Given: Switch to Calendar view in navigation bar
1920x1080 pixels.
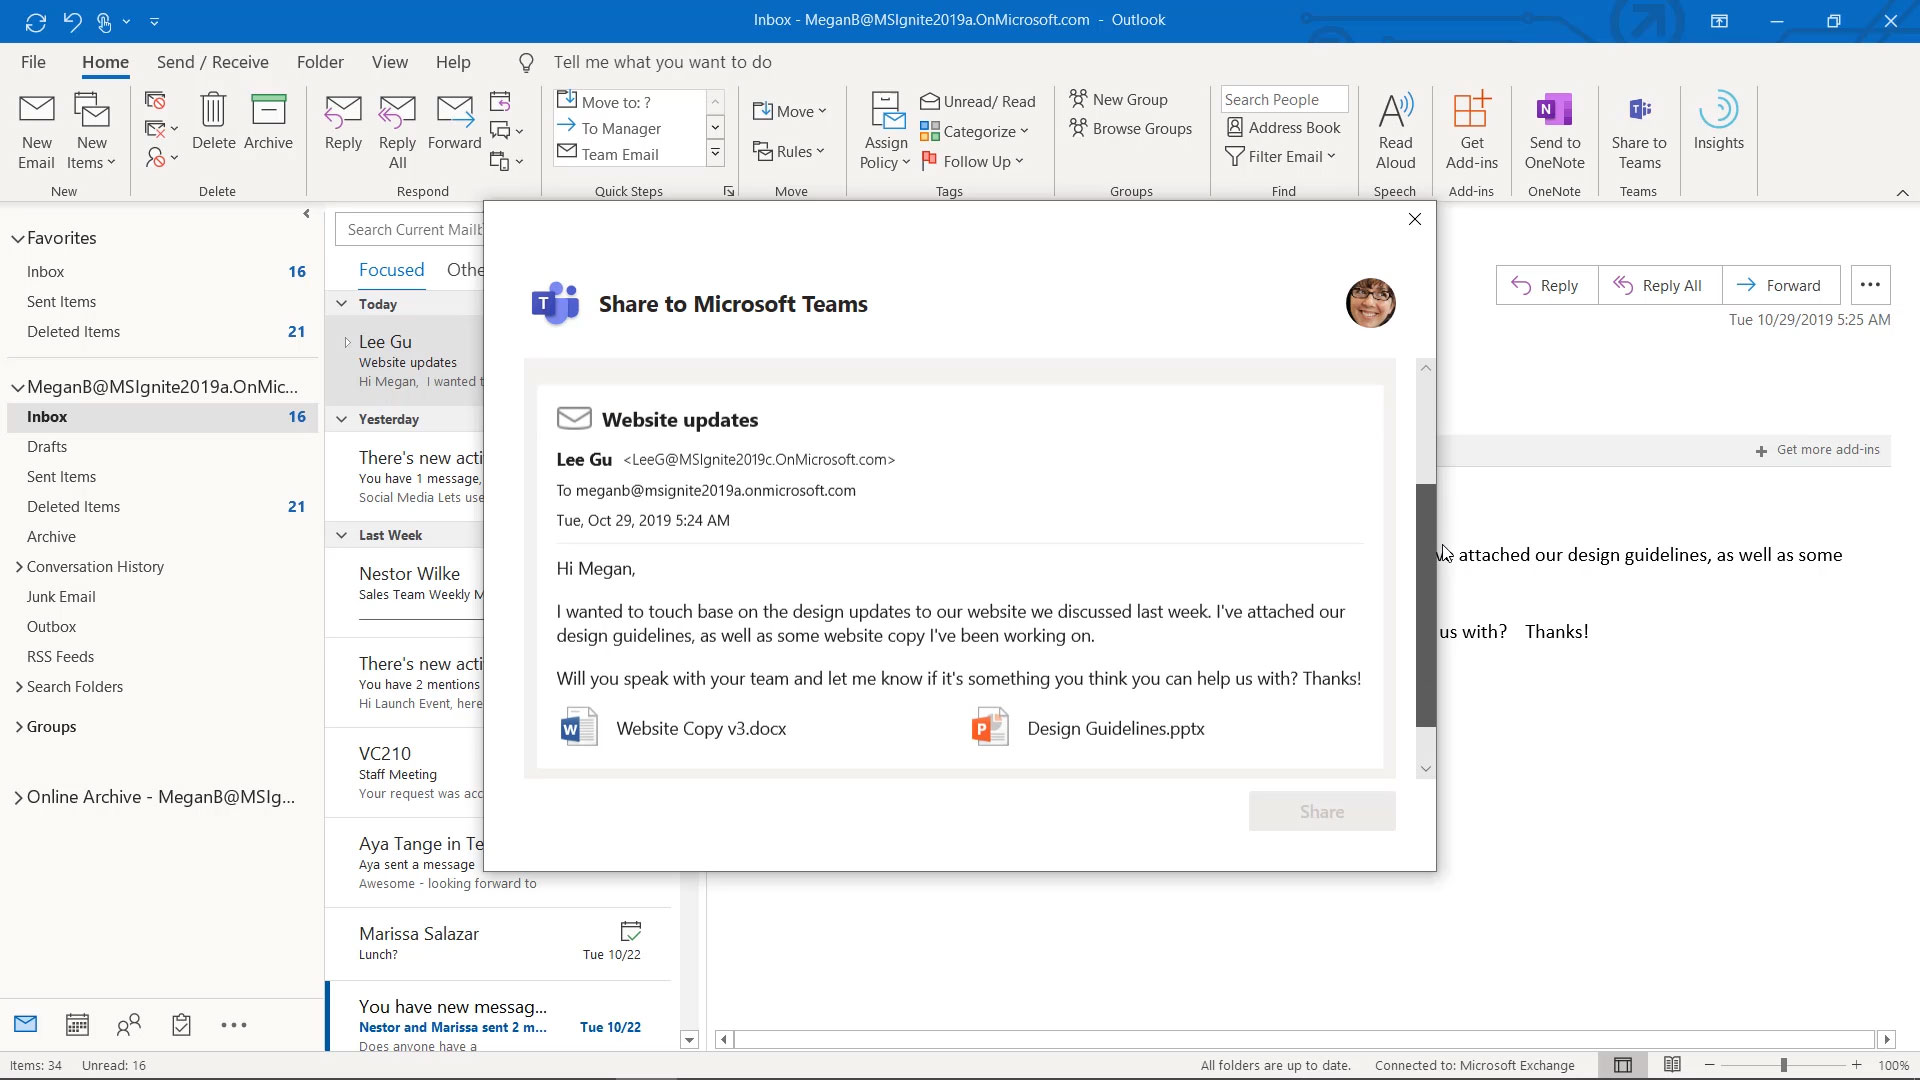Looking at the screenshot, I should click(77, 1025).
